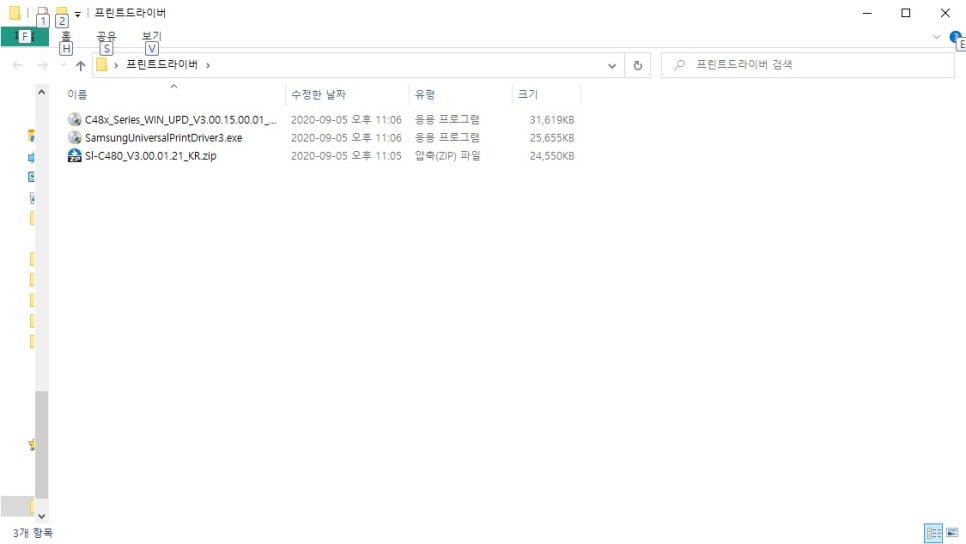Click the search magnifier icon
Viewport: 966px width, 544px height.
(679, 65)
